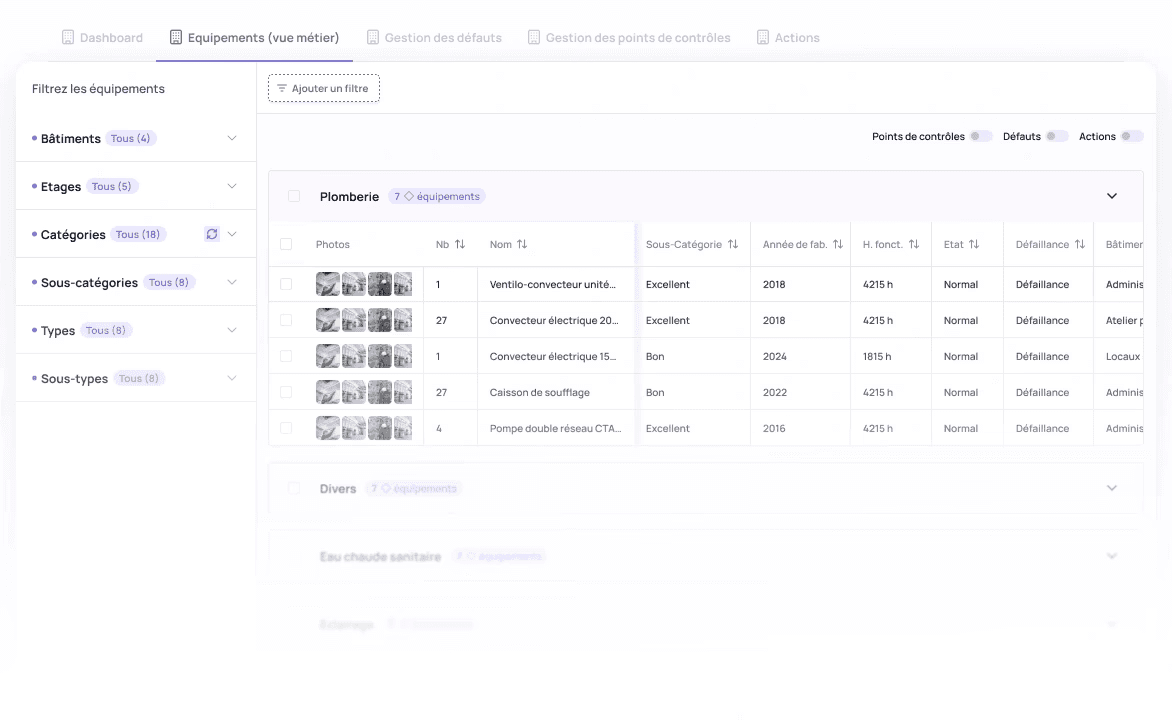
Task: Expand the Bâtiments filter chevron
Action: tap(232, 138)
